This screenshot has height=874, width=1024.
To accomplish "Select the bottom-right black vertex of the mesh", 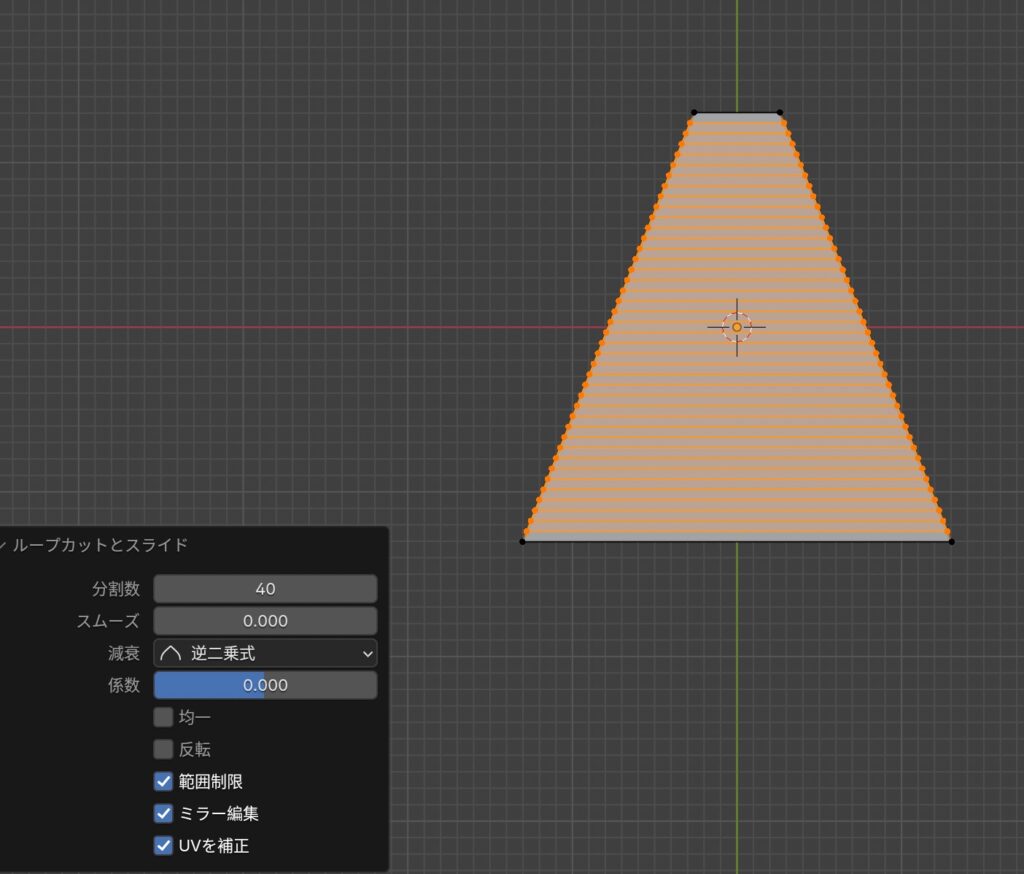I will coord(951,542).
